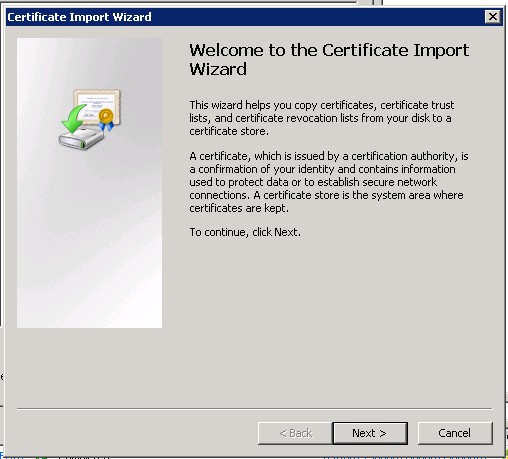Click the greyed-out < Back button
Screen dimensions: 508x459
(x=295, y=433)
